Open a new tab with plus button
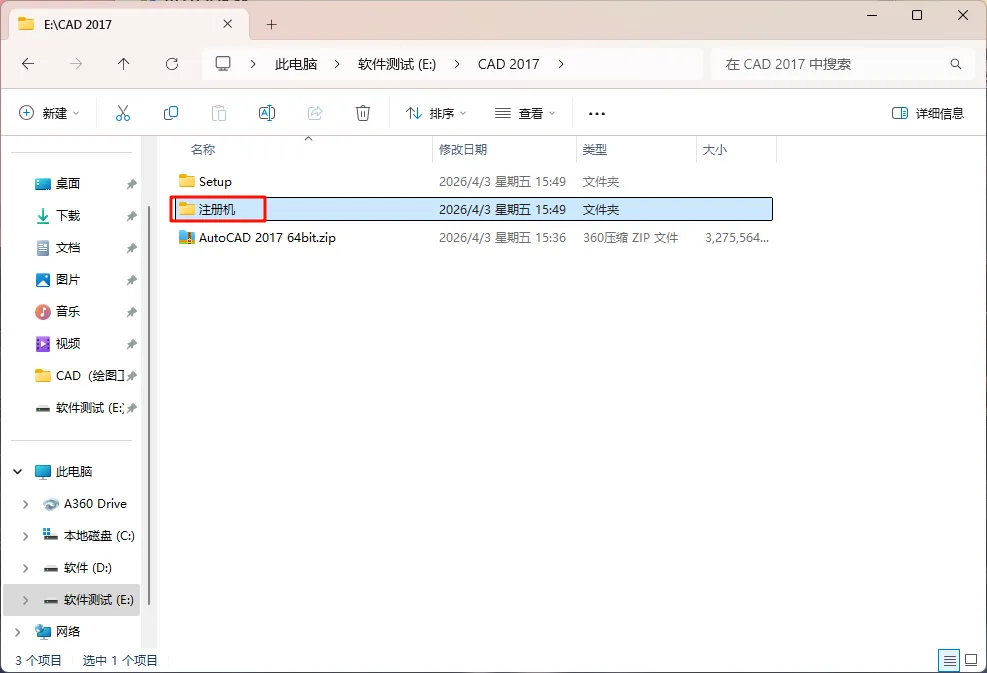This screenshot has width=987, height=673. pyautogui.click(x=271, y=25)
